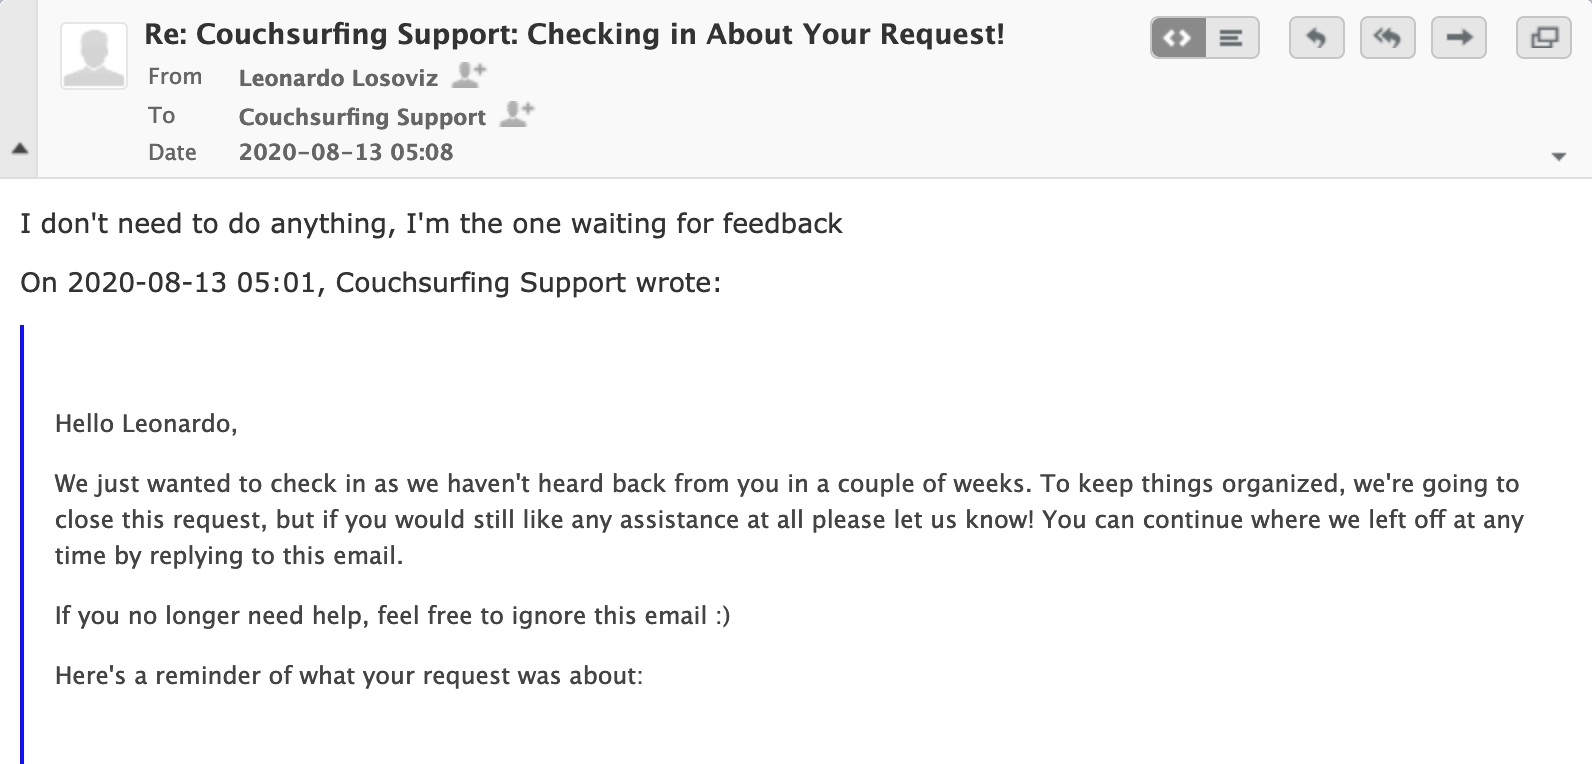Switch to HTML message view

[x=1178, y=39]
